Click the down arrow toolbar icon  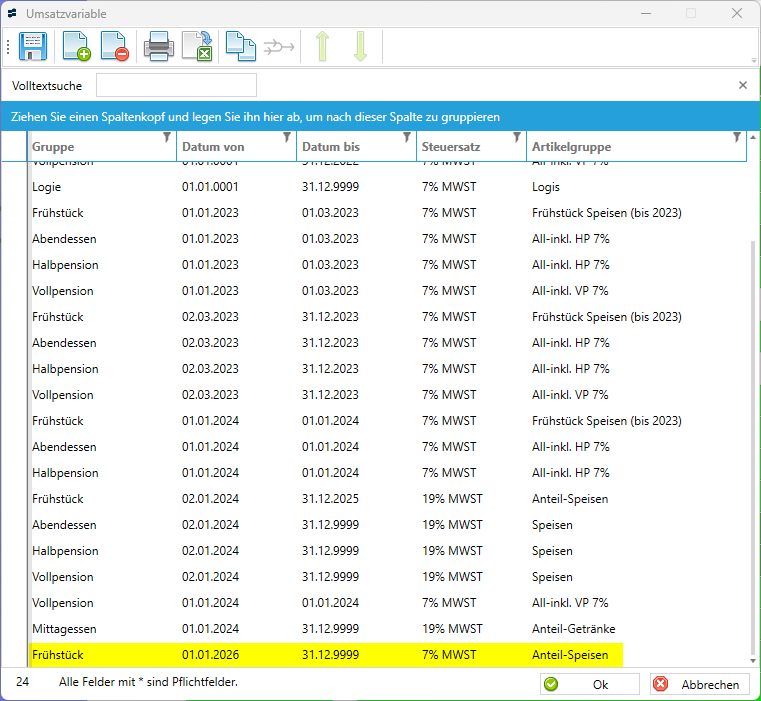(x=360, y=47)
